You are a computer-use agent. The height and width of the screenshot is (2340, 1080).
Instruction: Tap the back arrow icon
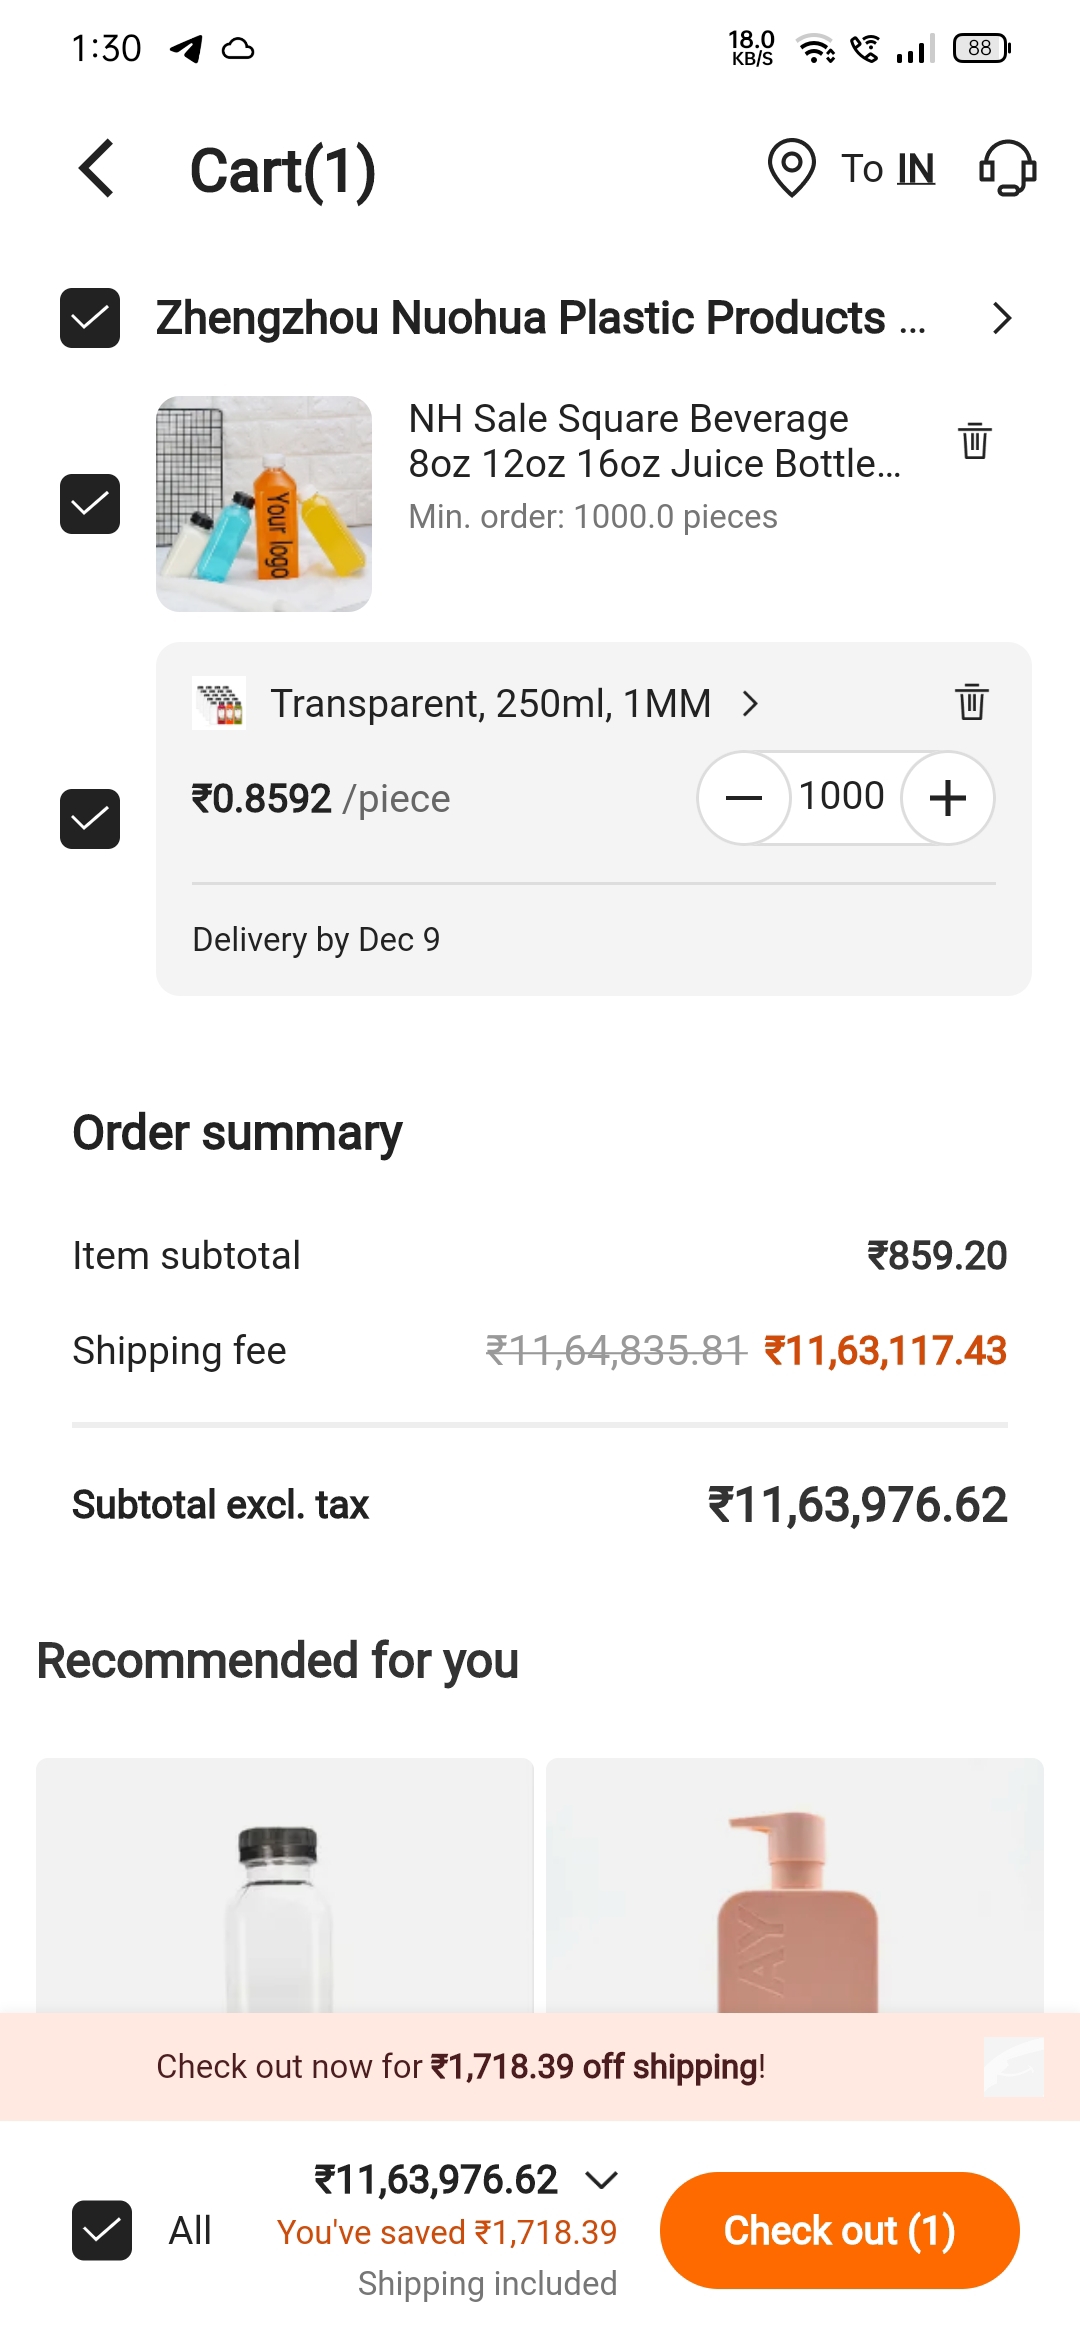coord(97,169)
